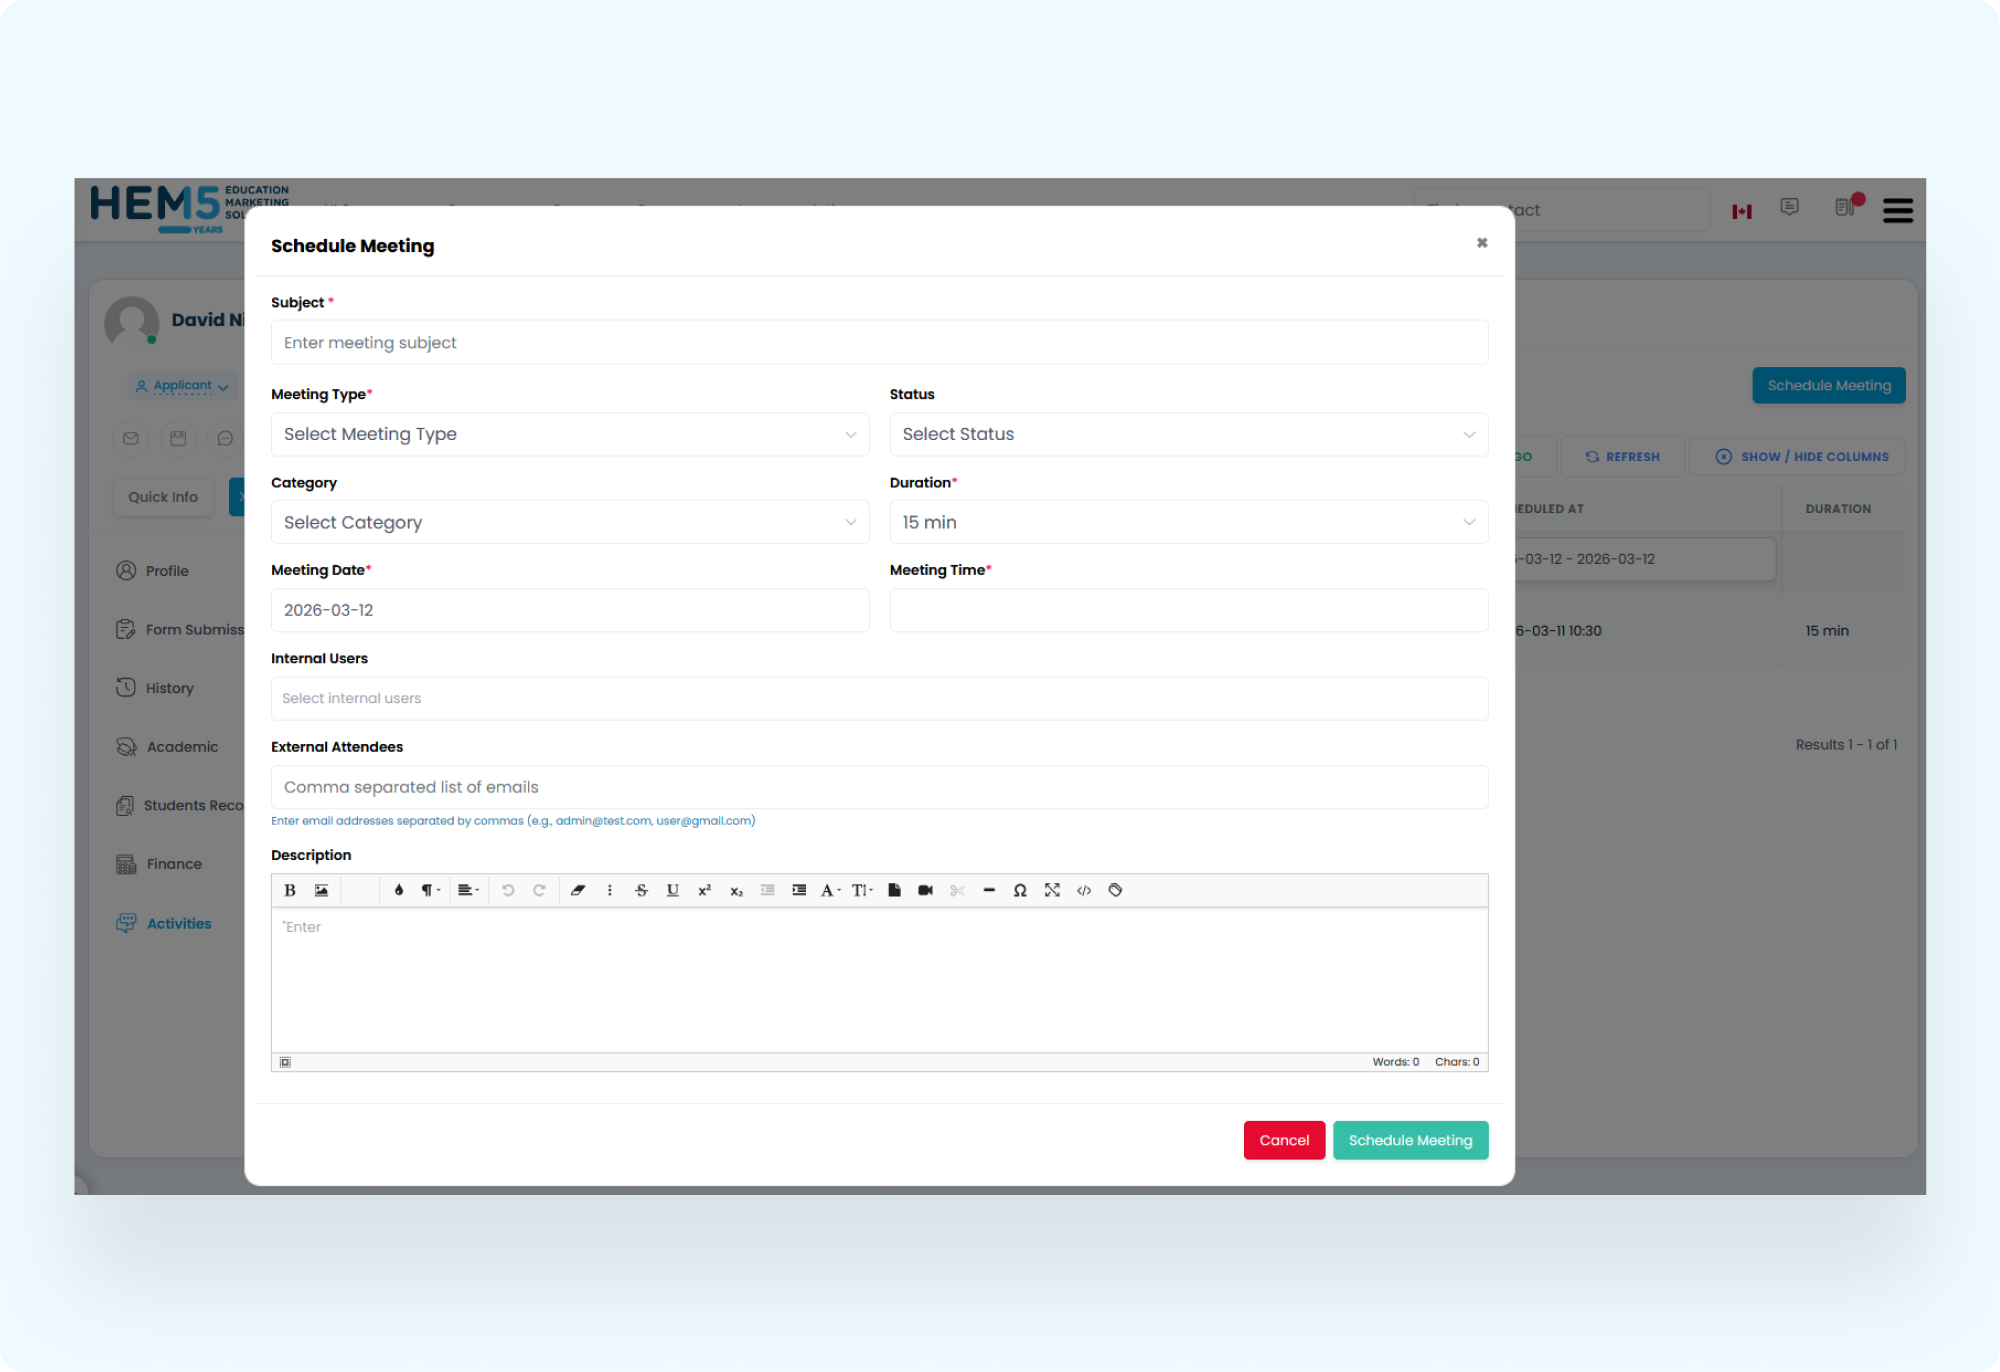Click green Schedule Meeting submit button
2000x1372 pixels.
coord(1410,1140)
